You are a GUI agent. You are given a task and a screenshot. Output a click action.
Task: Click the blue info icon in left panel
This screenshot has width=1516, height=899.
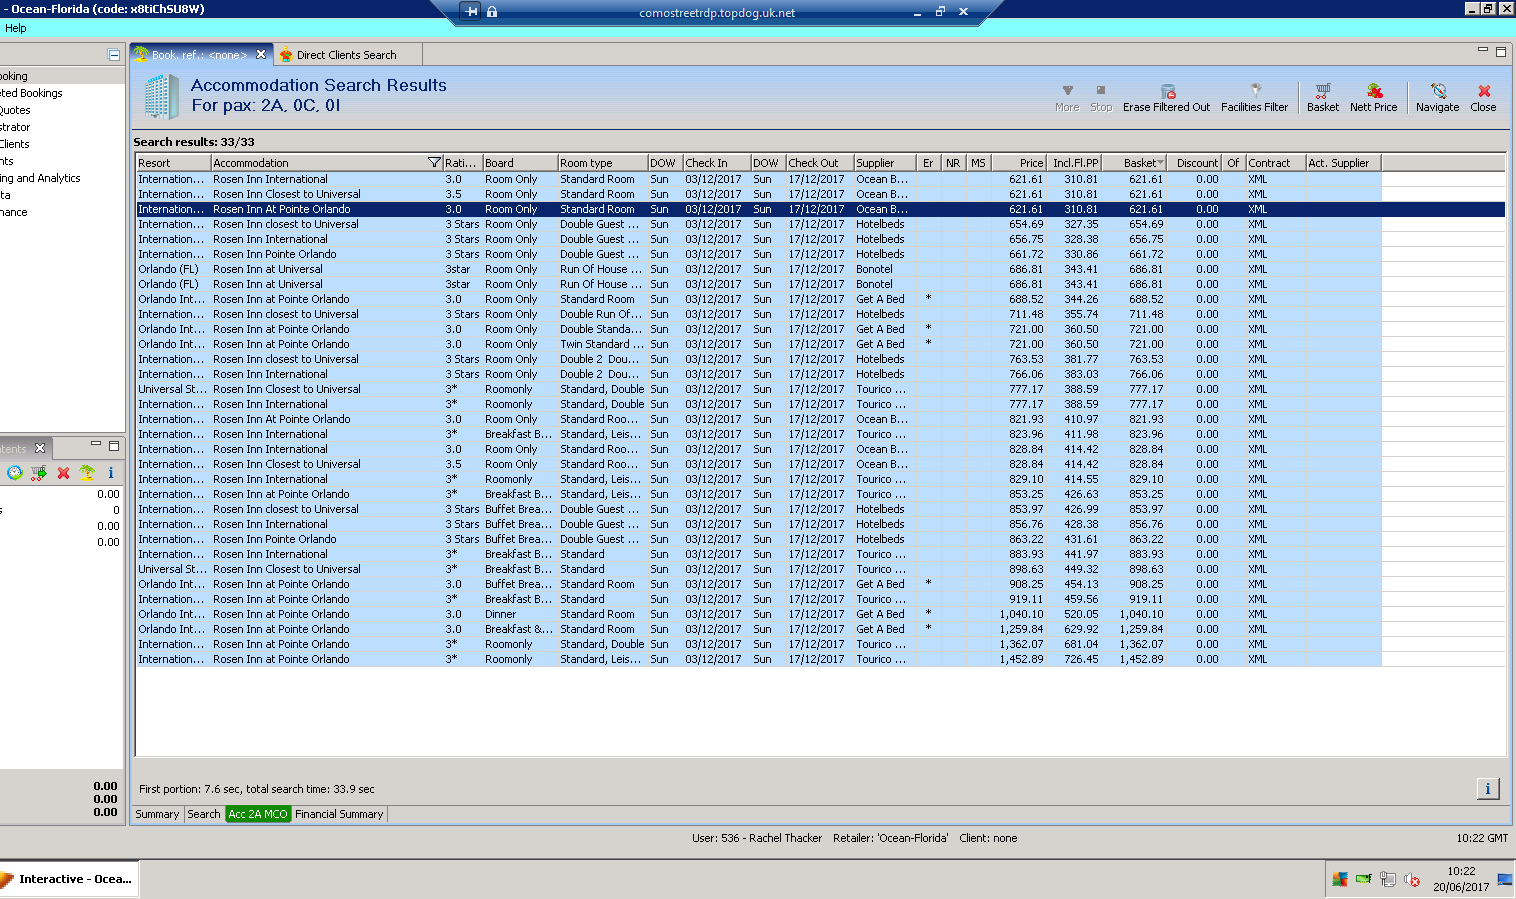point(111,473)
